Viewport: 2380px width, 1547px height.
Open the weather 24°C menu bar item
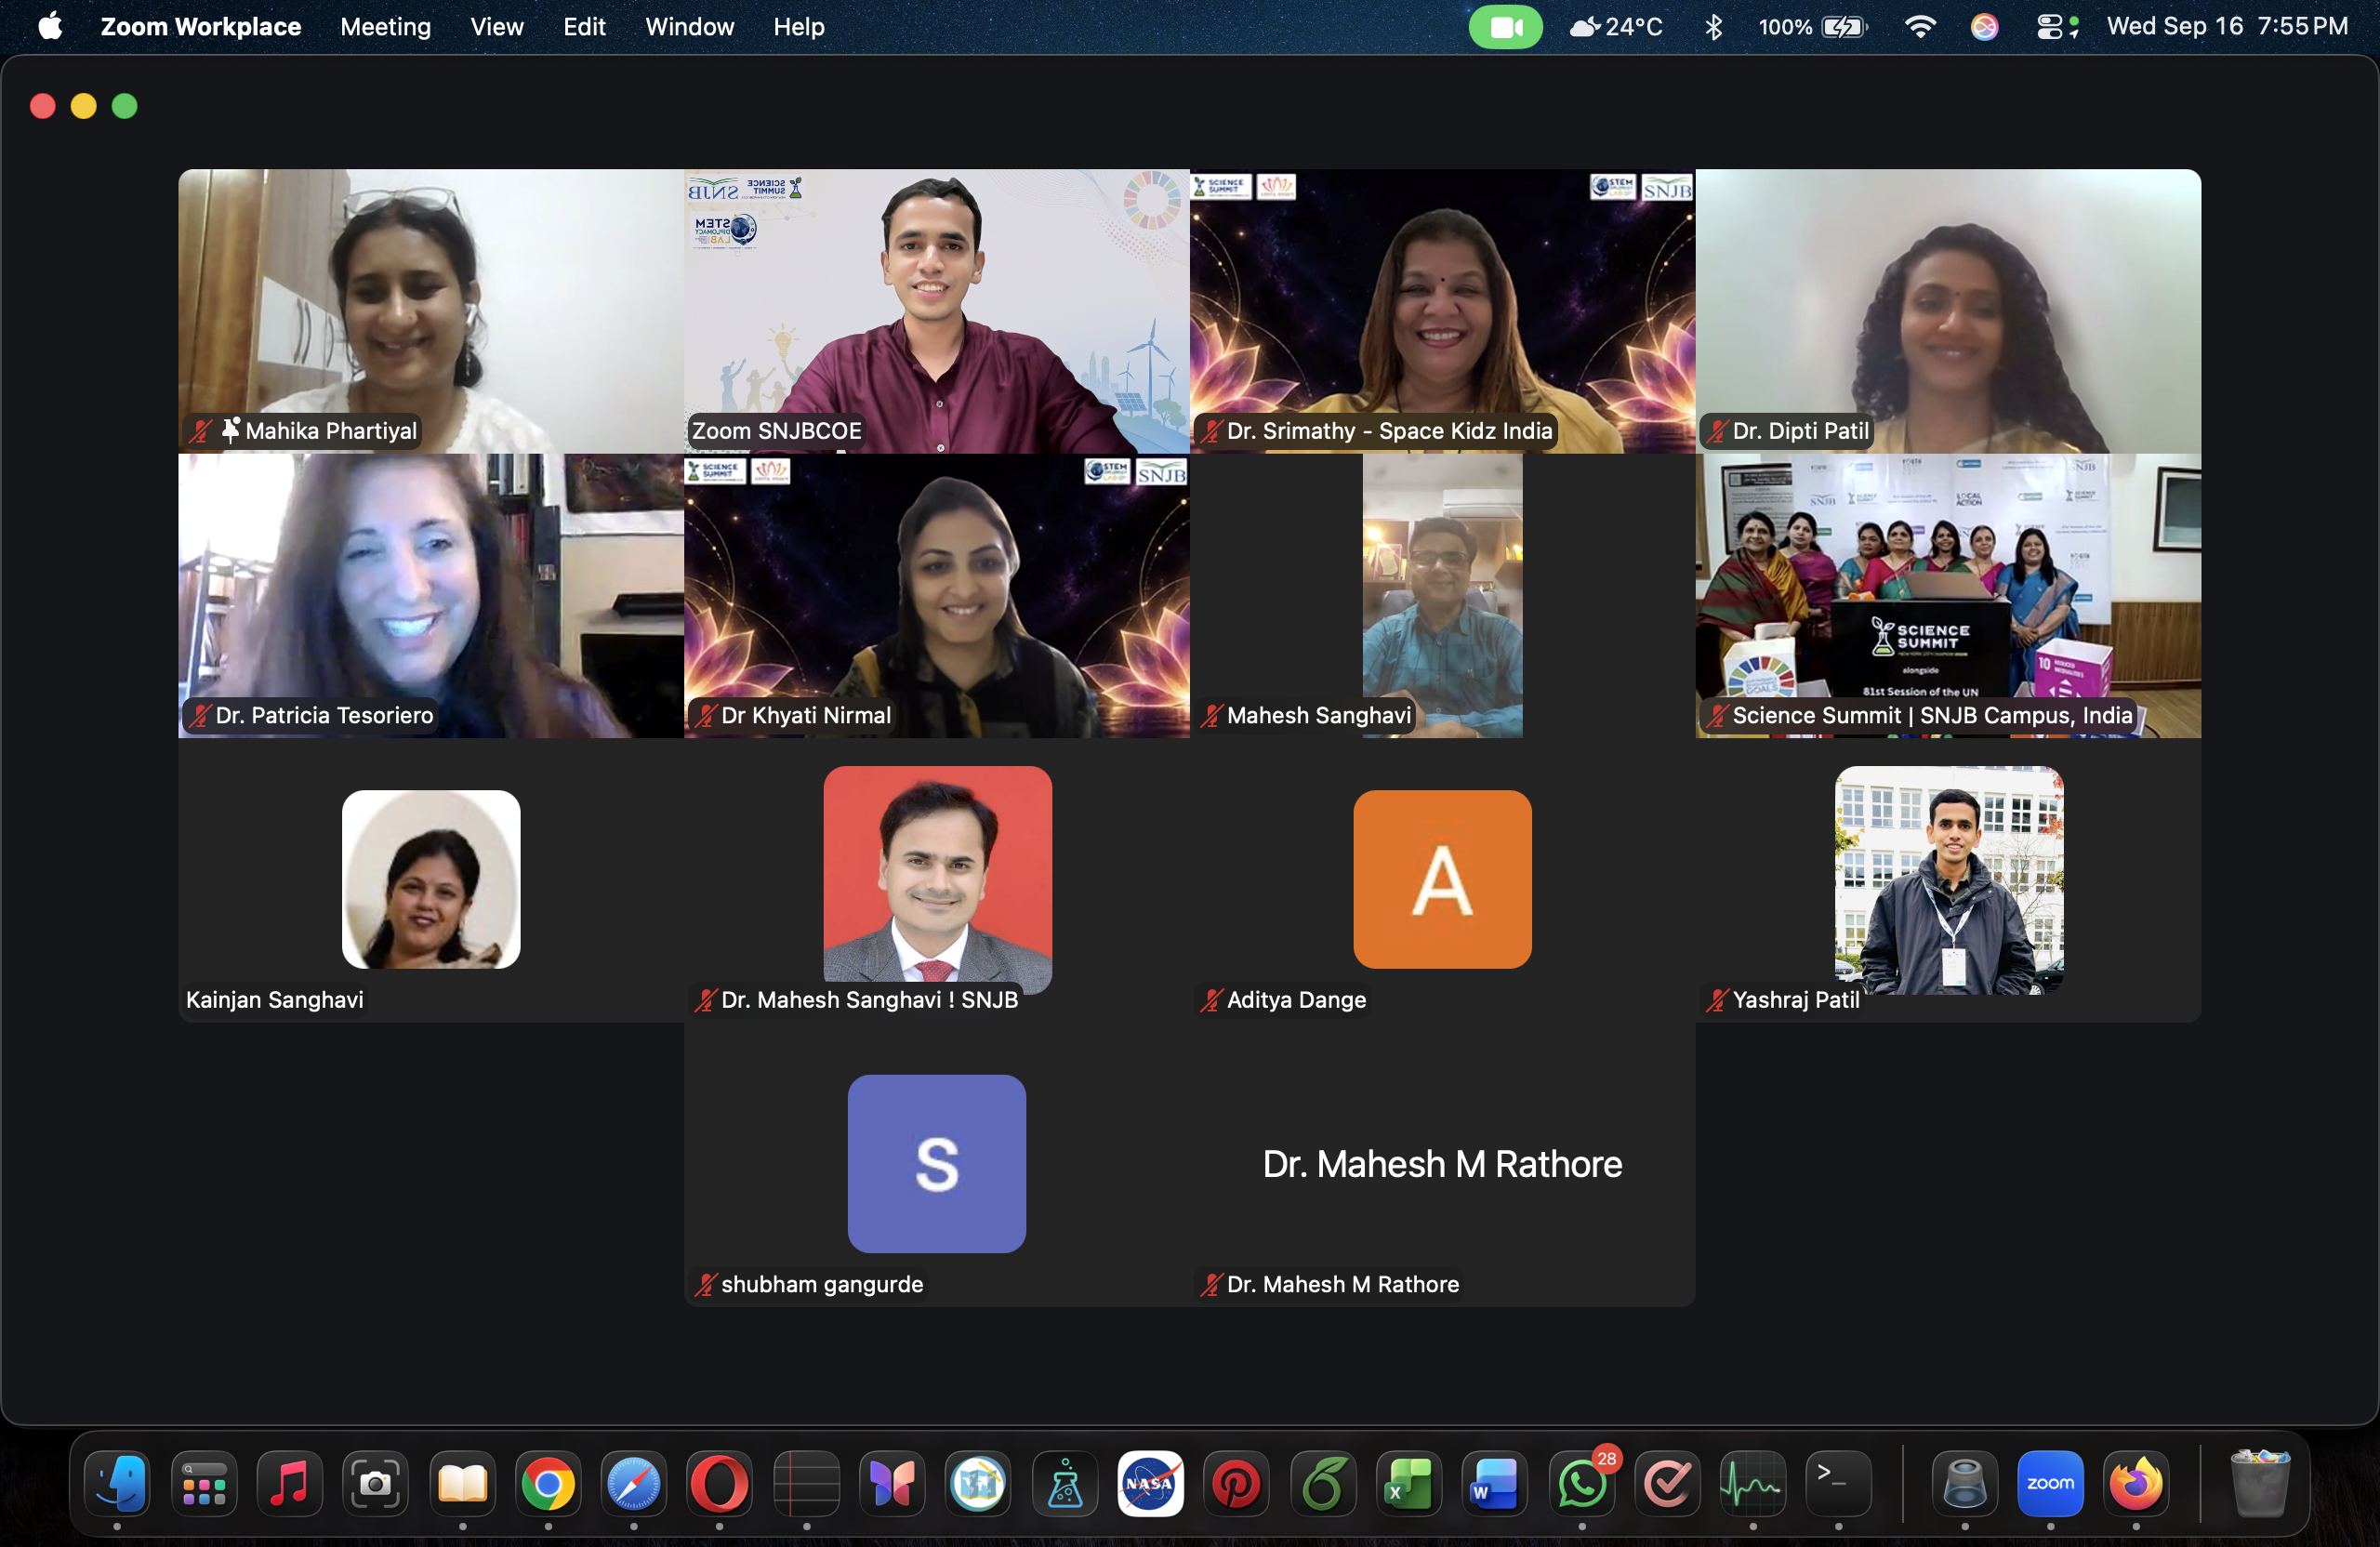pos(1617,27)
